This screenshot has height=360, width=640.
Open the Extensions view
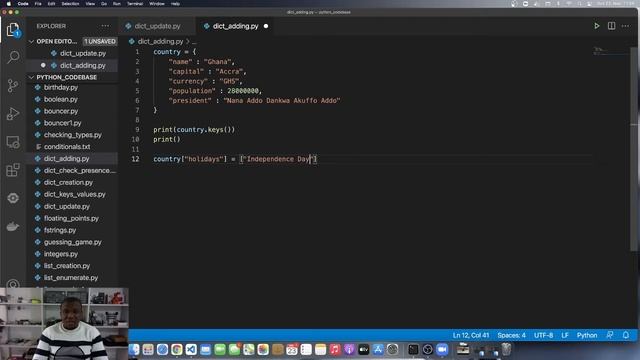point(13,170)
